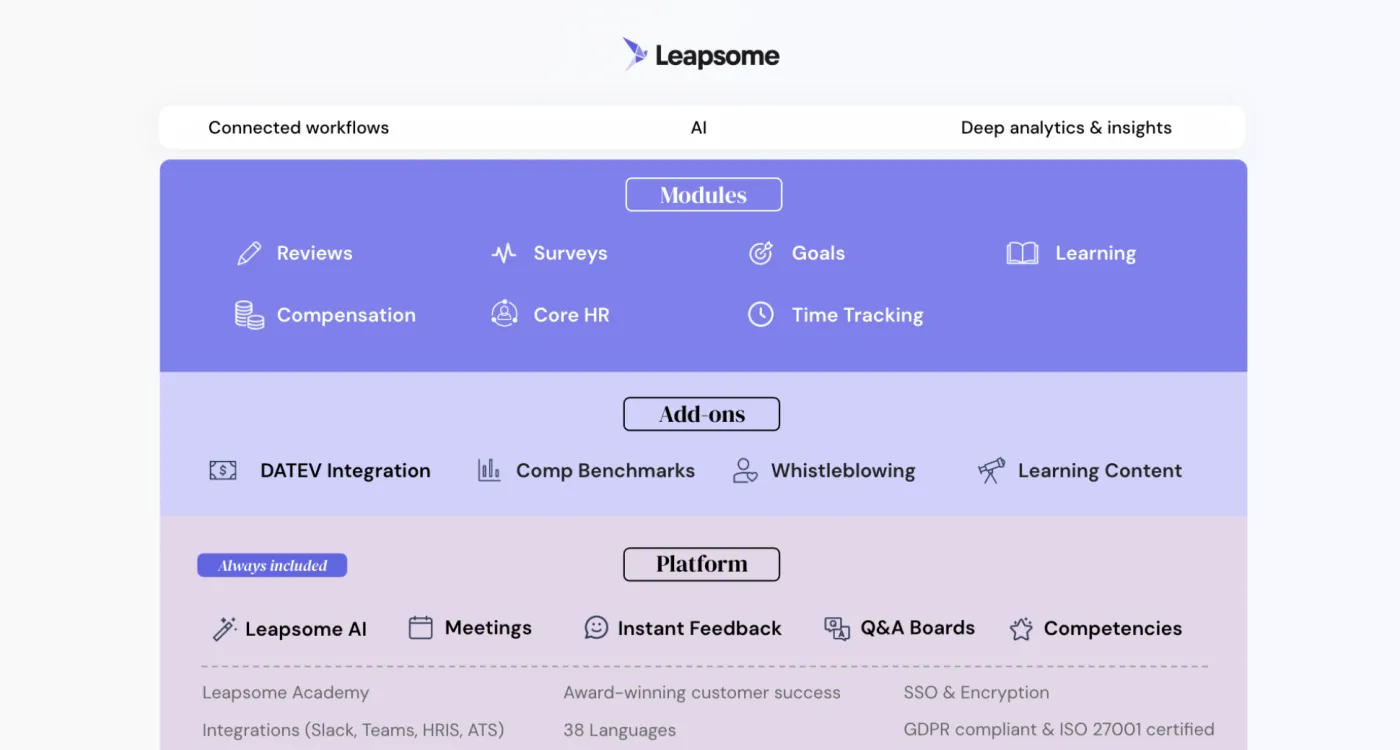The width and height of the screenshot is (1400, 750).
Task: Click the Always included badge
Action: pyautogui.click(x=272, y=565)
